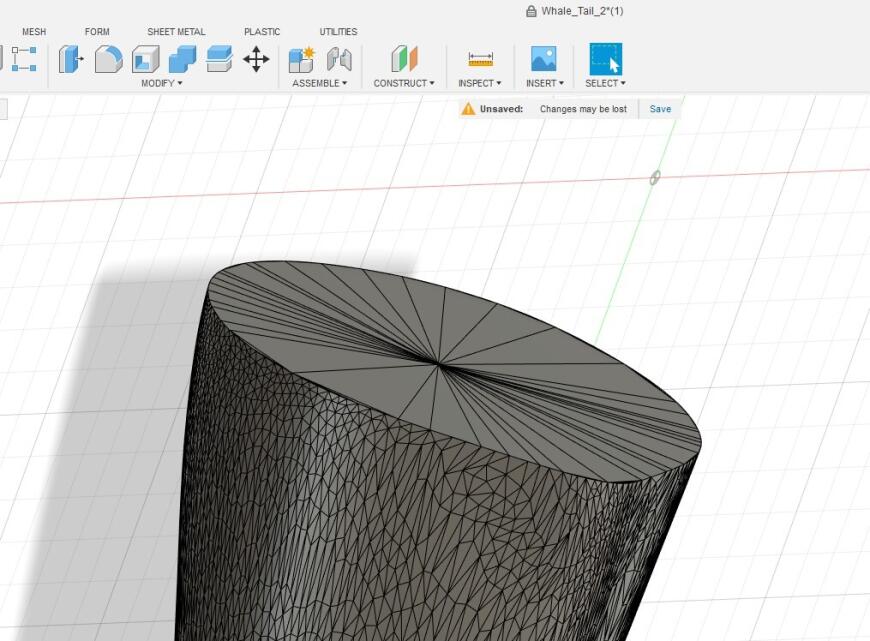
Task: Open the SHEET METAL tab
Action: click(175, 31)
